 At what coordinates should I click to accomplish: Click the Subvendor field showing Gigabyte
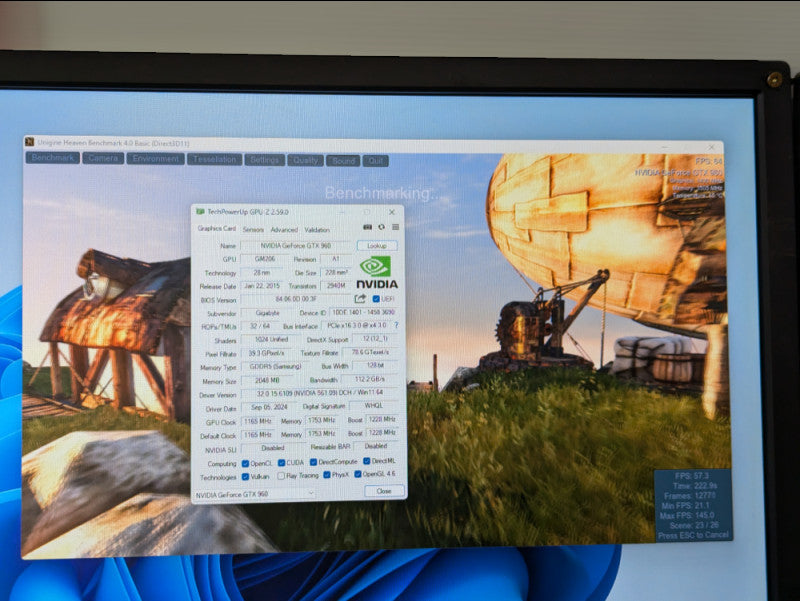point(267,313)
